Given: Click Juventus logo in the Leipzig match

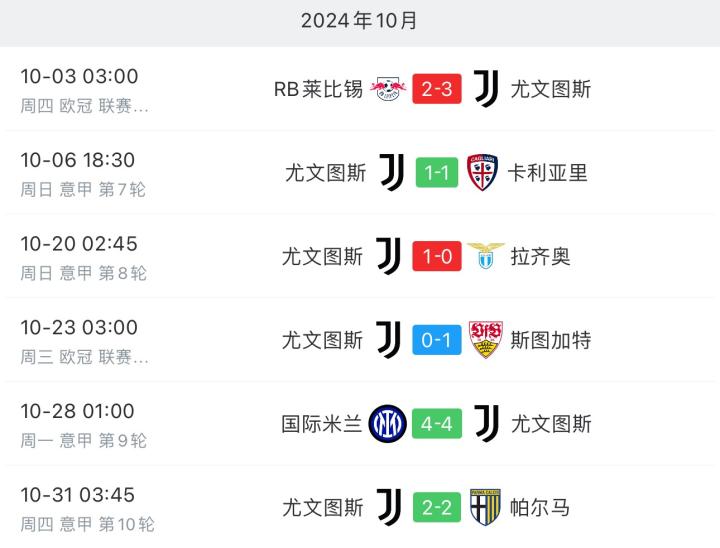Looking at the screenshot, I should (486, 89).
